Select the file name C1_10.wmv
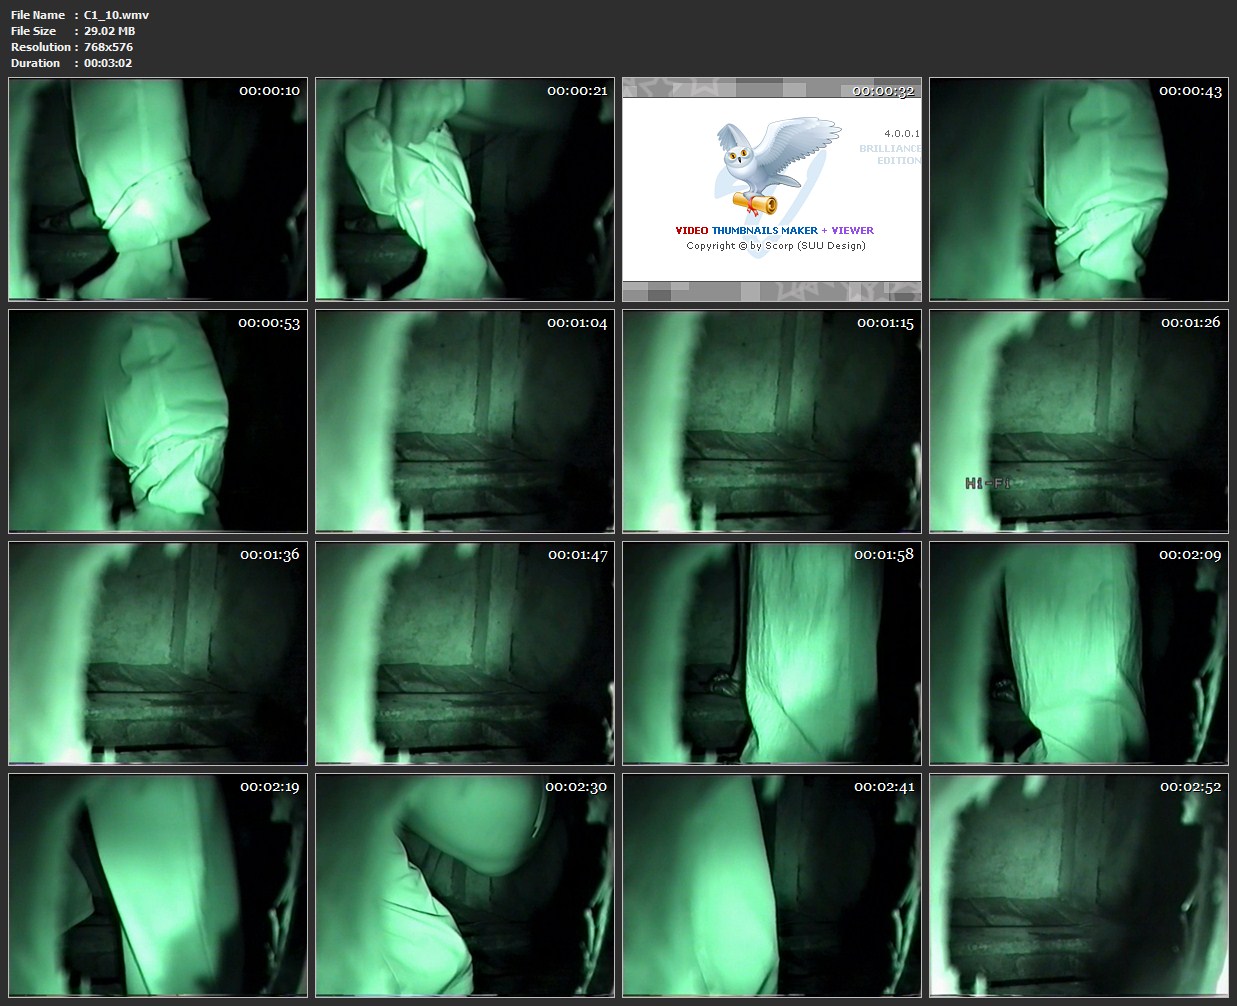Image resolution: width=1237 pixels, height=1006 pixels. (x=116, y=15)
